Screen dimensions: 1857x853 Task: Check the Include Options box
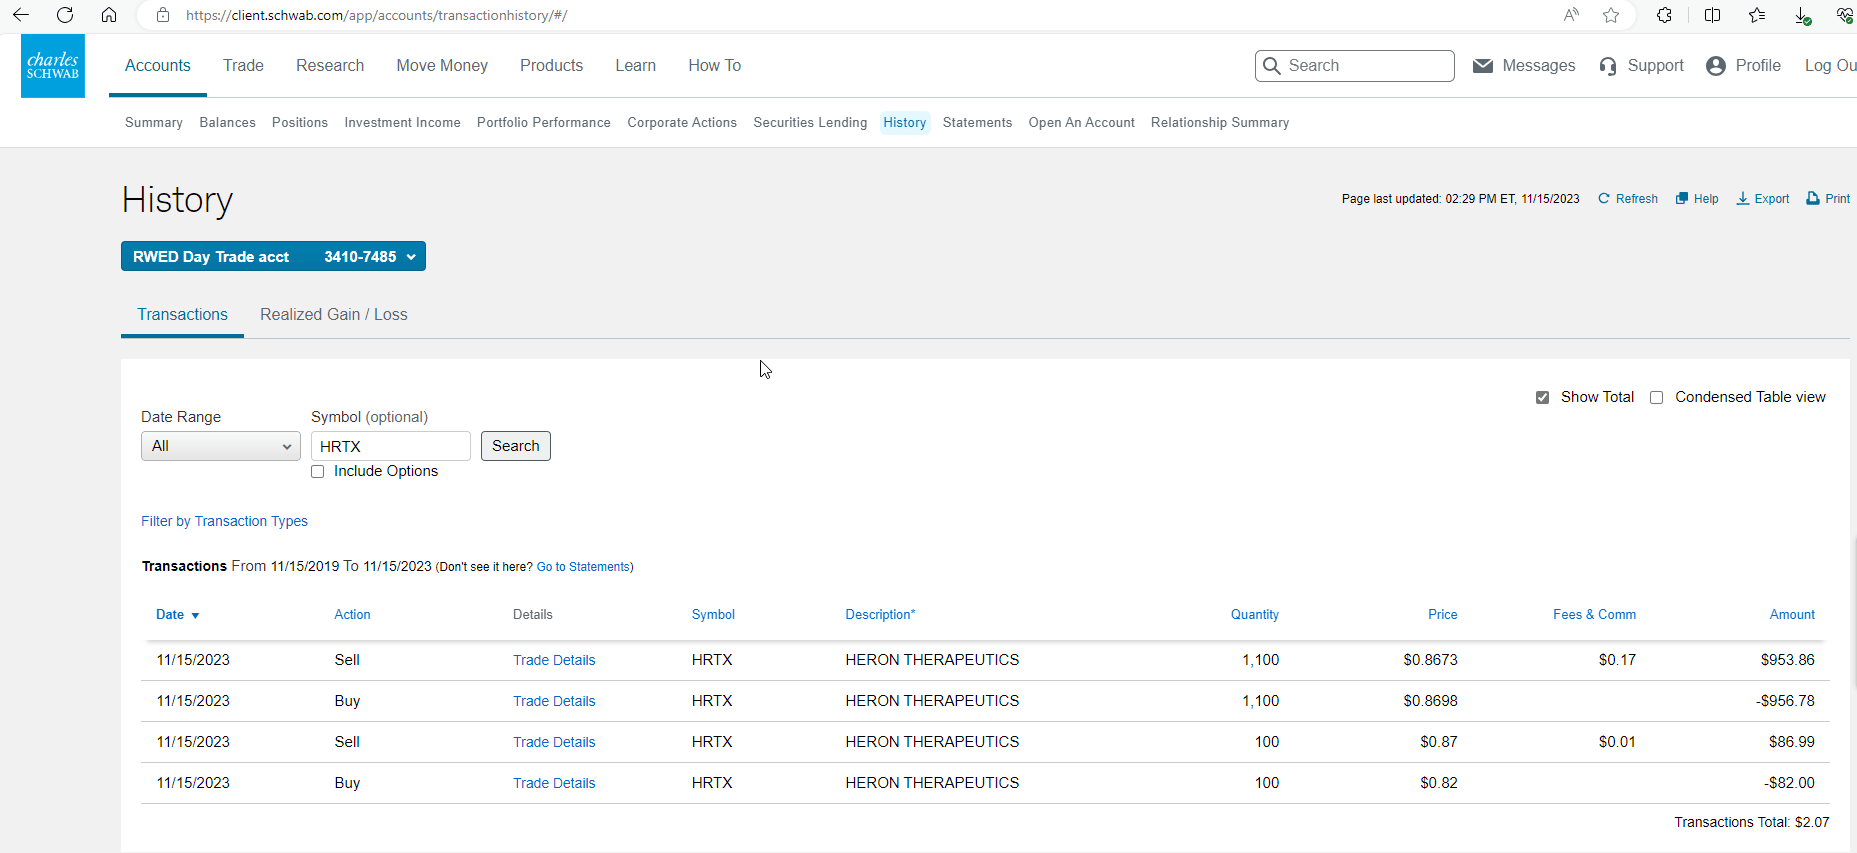click(318, 472)
